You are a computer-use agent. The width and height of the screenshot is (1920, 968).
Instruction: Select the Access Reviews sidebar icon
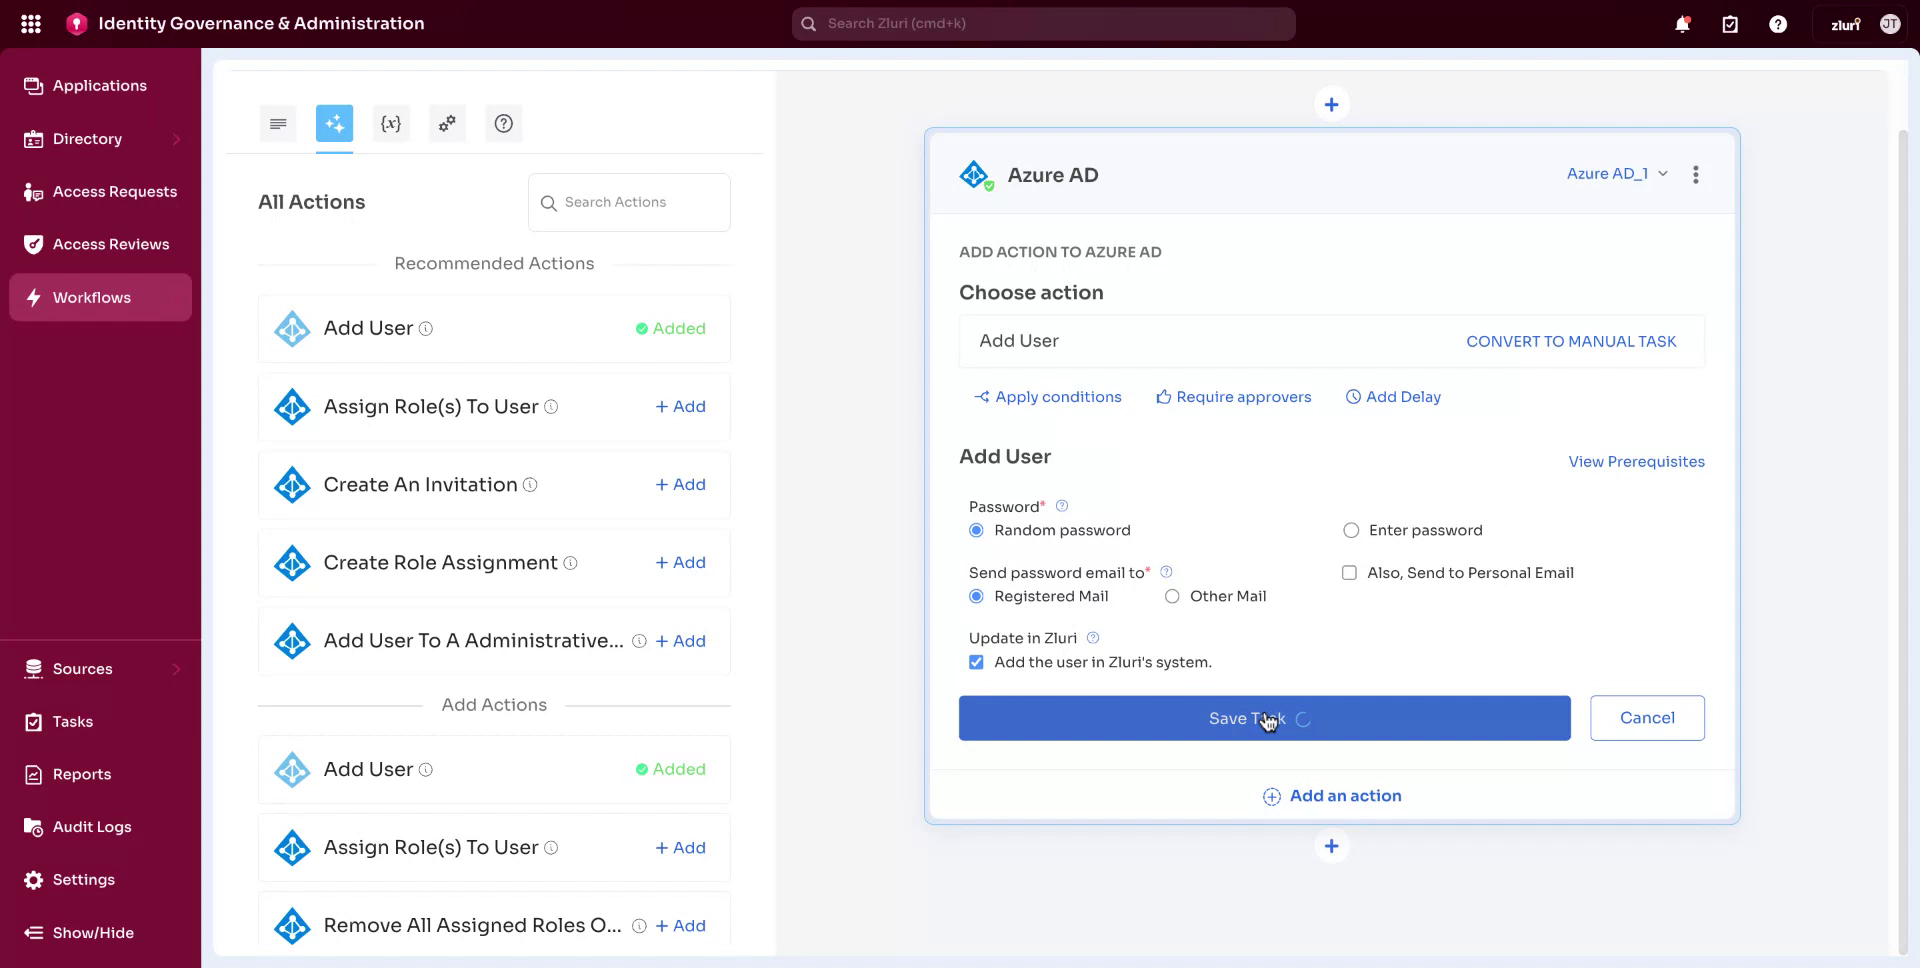tap(32, 243)
